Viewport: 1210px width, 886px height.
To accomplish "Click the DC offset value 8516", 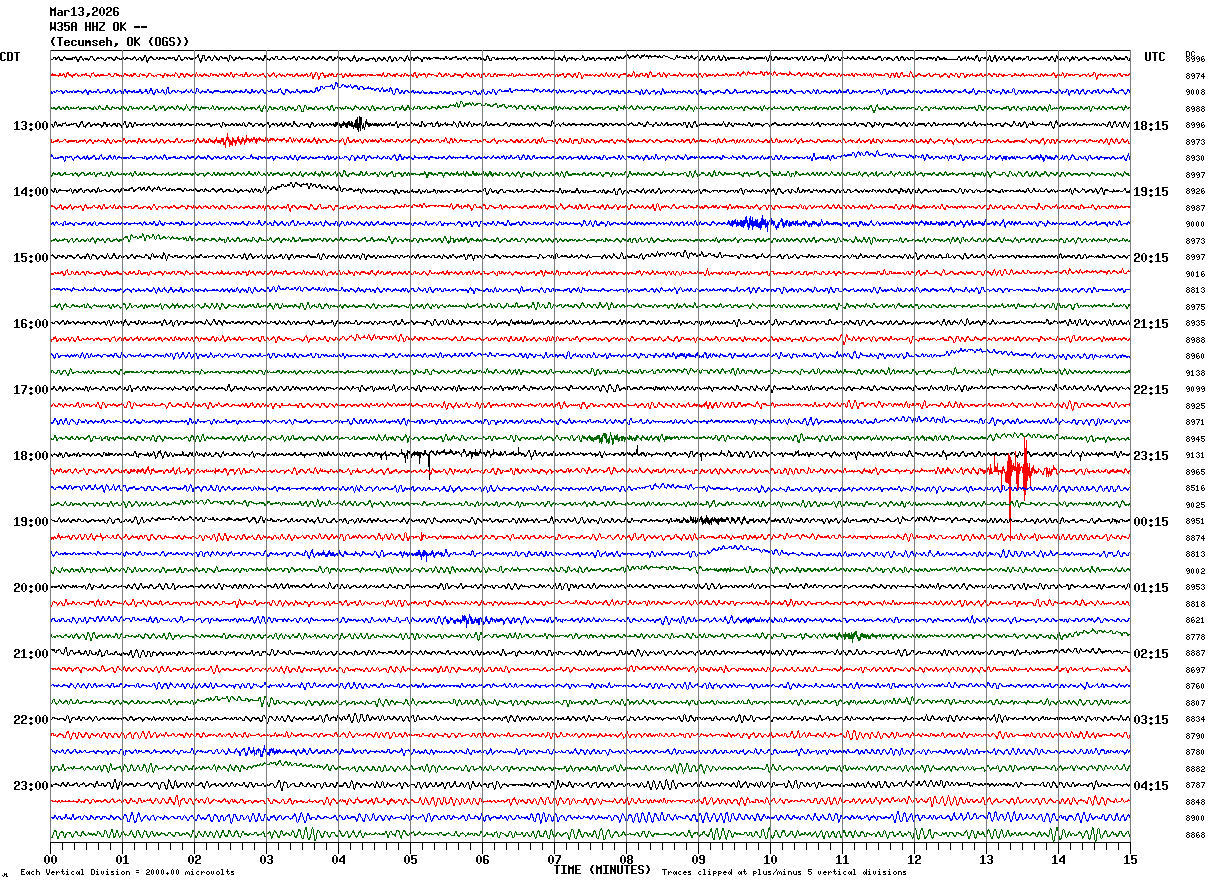I will coord(1195,489).
